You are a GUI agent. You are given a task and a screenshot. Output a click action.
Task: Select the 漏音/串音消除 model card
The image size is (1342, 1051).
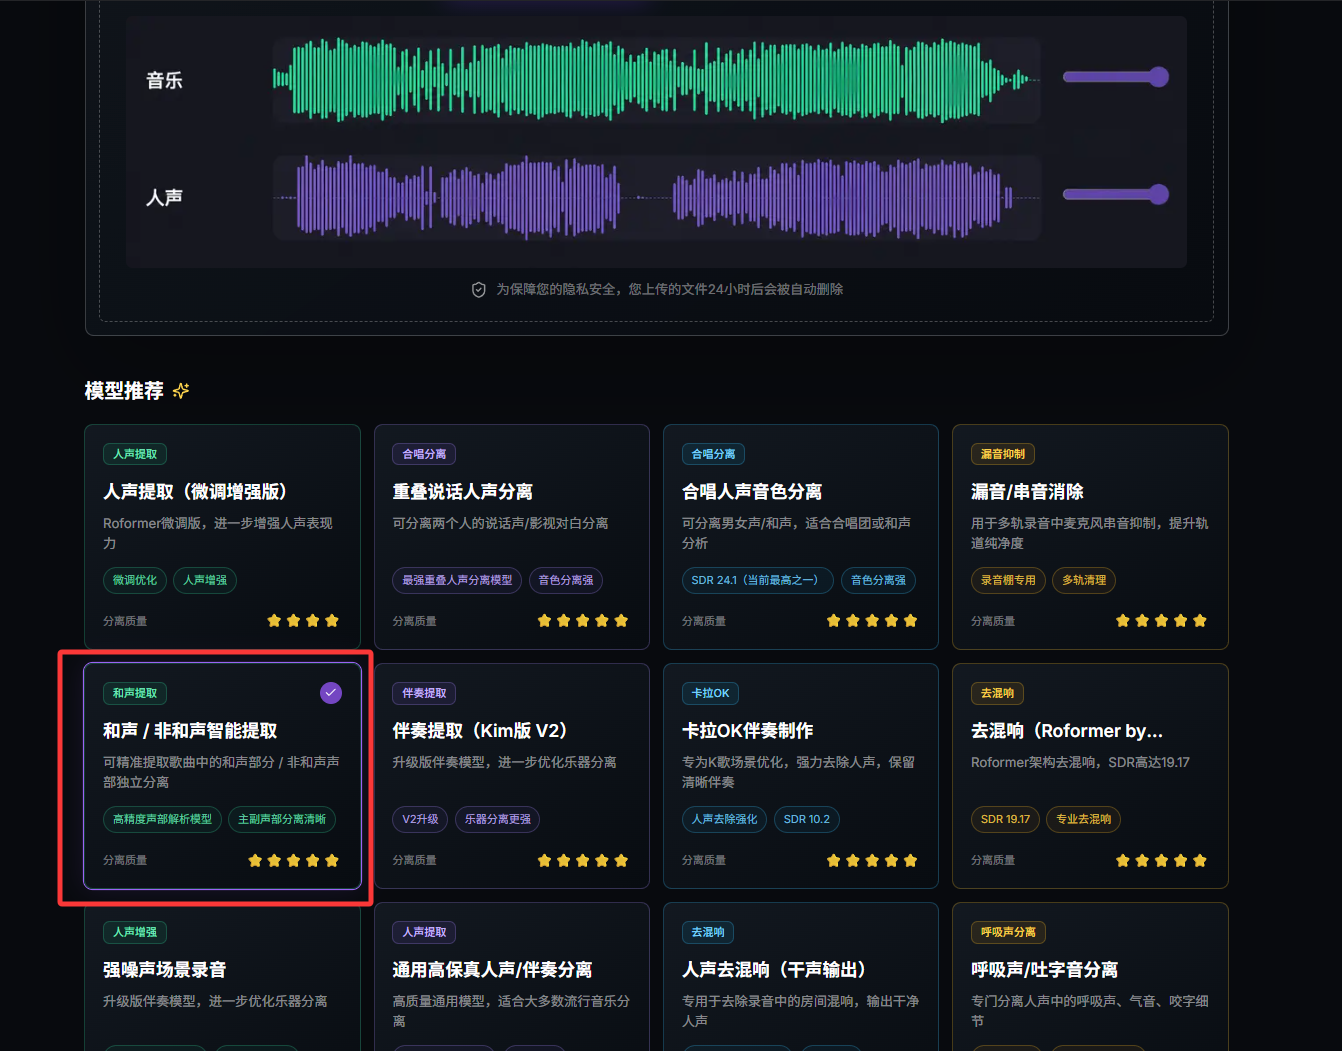pos(1090,537)
